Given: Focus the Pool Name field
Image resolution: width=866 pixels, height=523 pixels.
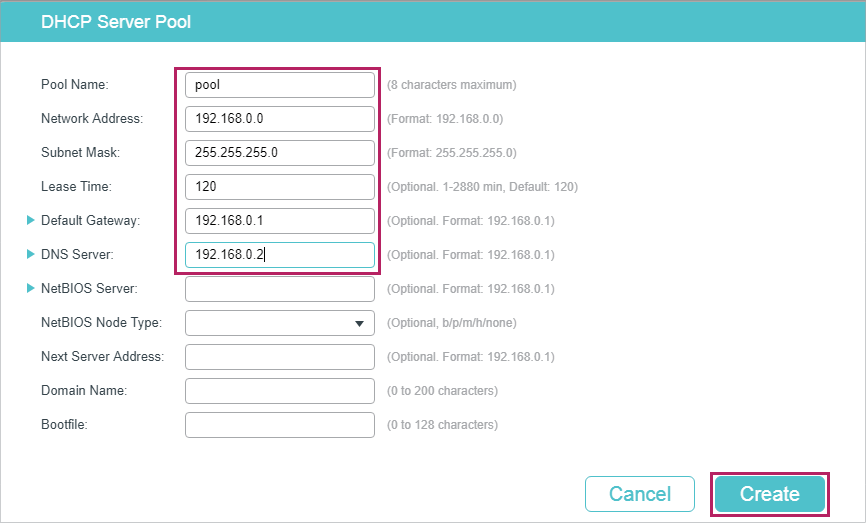Looking at the screenshot, I should tap(279, 85).
